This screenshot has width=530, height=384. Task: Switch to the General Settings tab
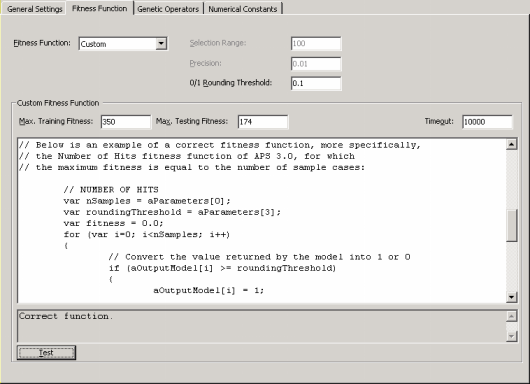(x=34, y=9)
